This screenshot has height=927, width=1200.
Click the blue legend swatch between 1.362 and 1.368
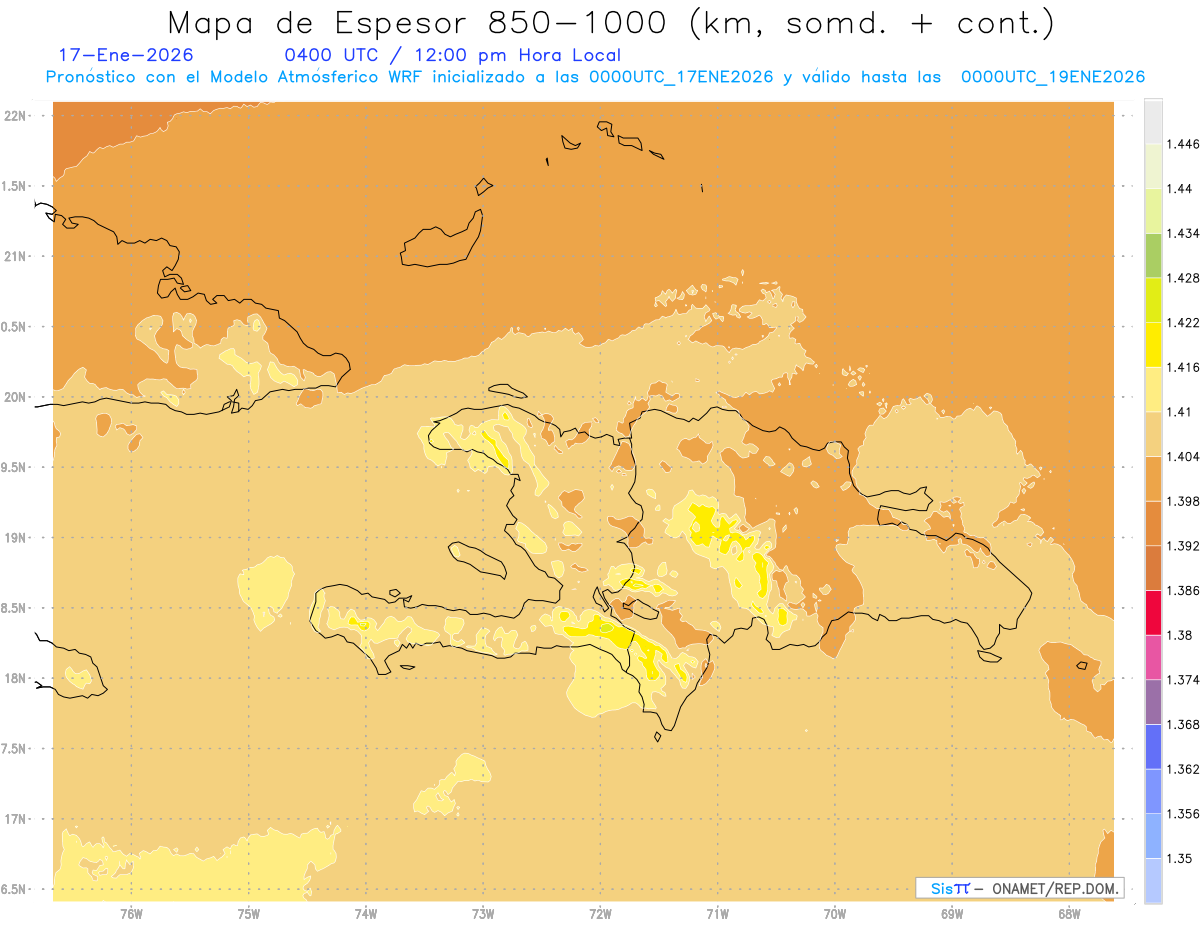(1153, 746)
